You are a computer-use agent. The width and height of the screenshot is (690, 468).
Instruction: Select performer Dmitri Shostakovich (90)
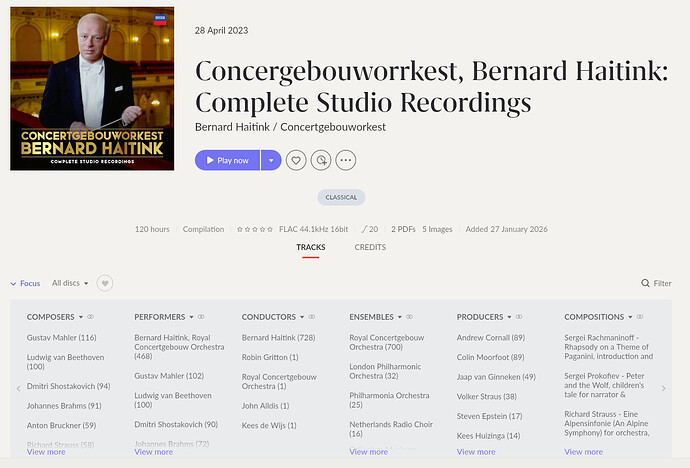tap(176, 424)
